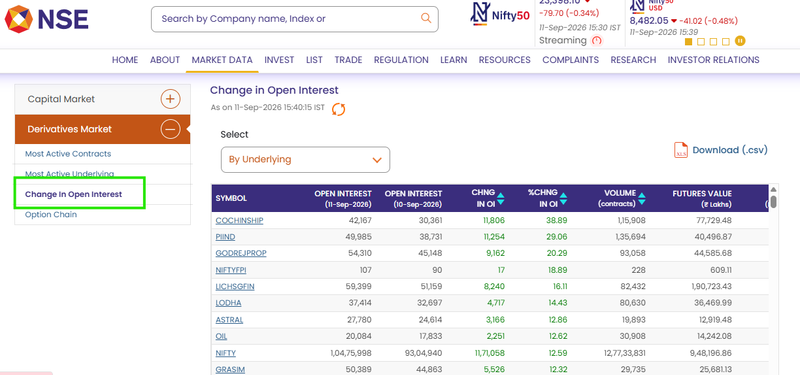The image size is (800, 375).
Task: Pause the index ticker carousel
Action: pyautogui.click(x=740, y=41)
